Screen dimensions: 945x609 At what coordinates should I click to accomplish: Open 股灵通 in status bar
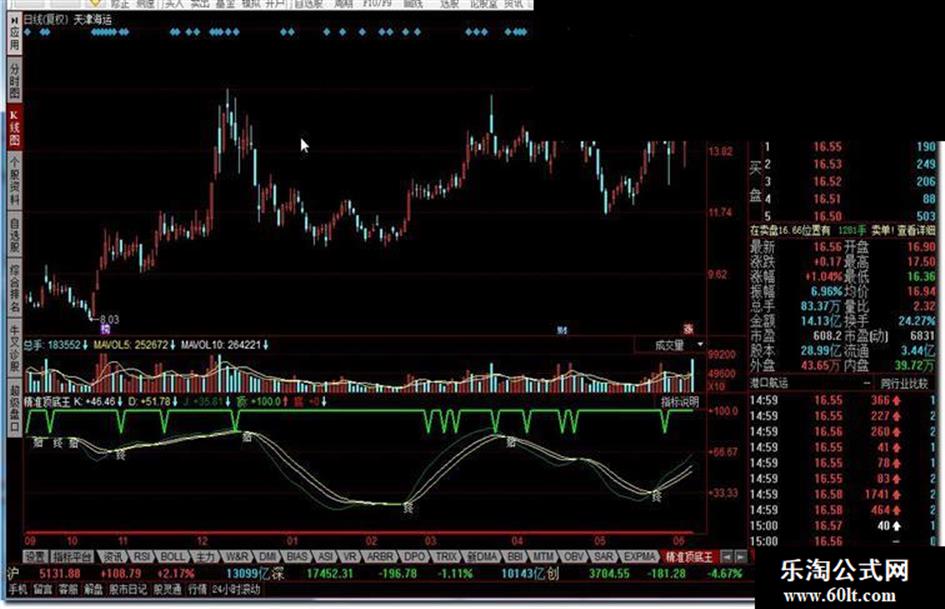[x=168, y=589]
